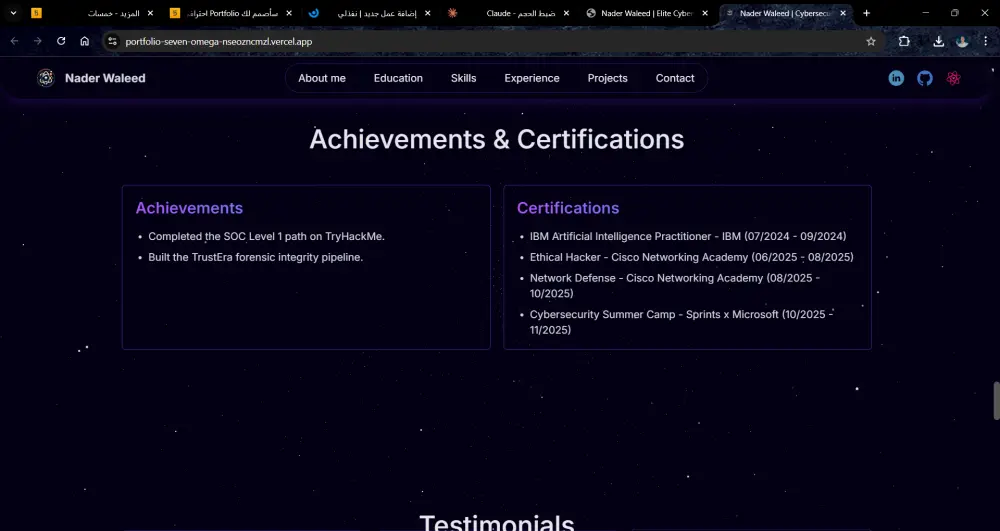Click the IBM Artificial Intelligence Practitioner certification
The height and width of the screenshot is (531, 1000).
tap(688, 236)
